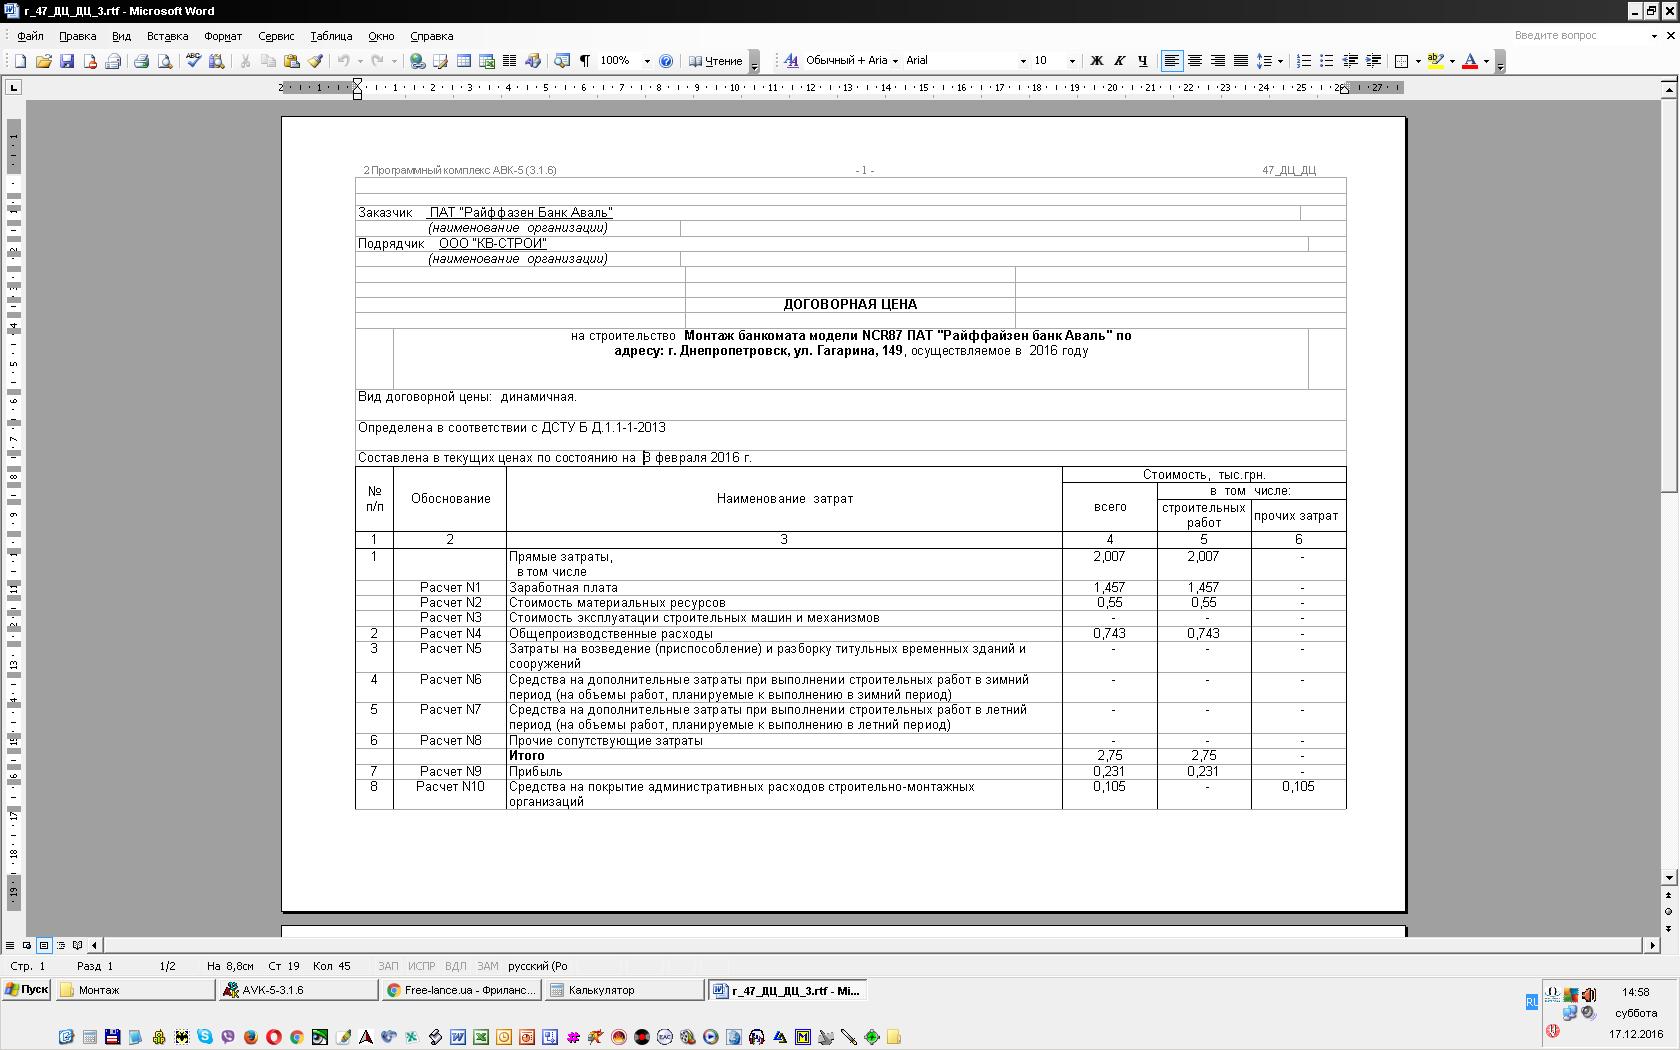Insert a table from the toolbar
This screenshot has height=1050, width=1680.
pos(464,61)
